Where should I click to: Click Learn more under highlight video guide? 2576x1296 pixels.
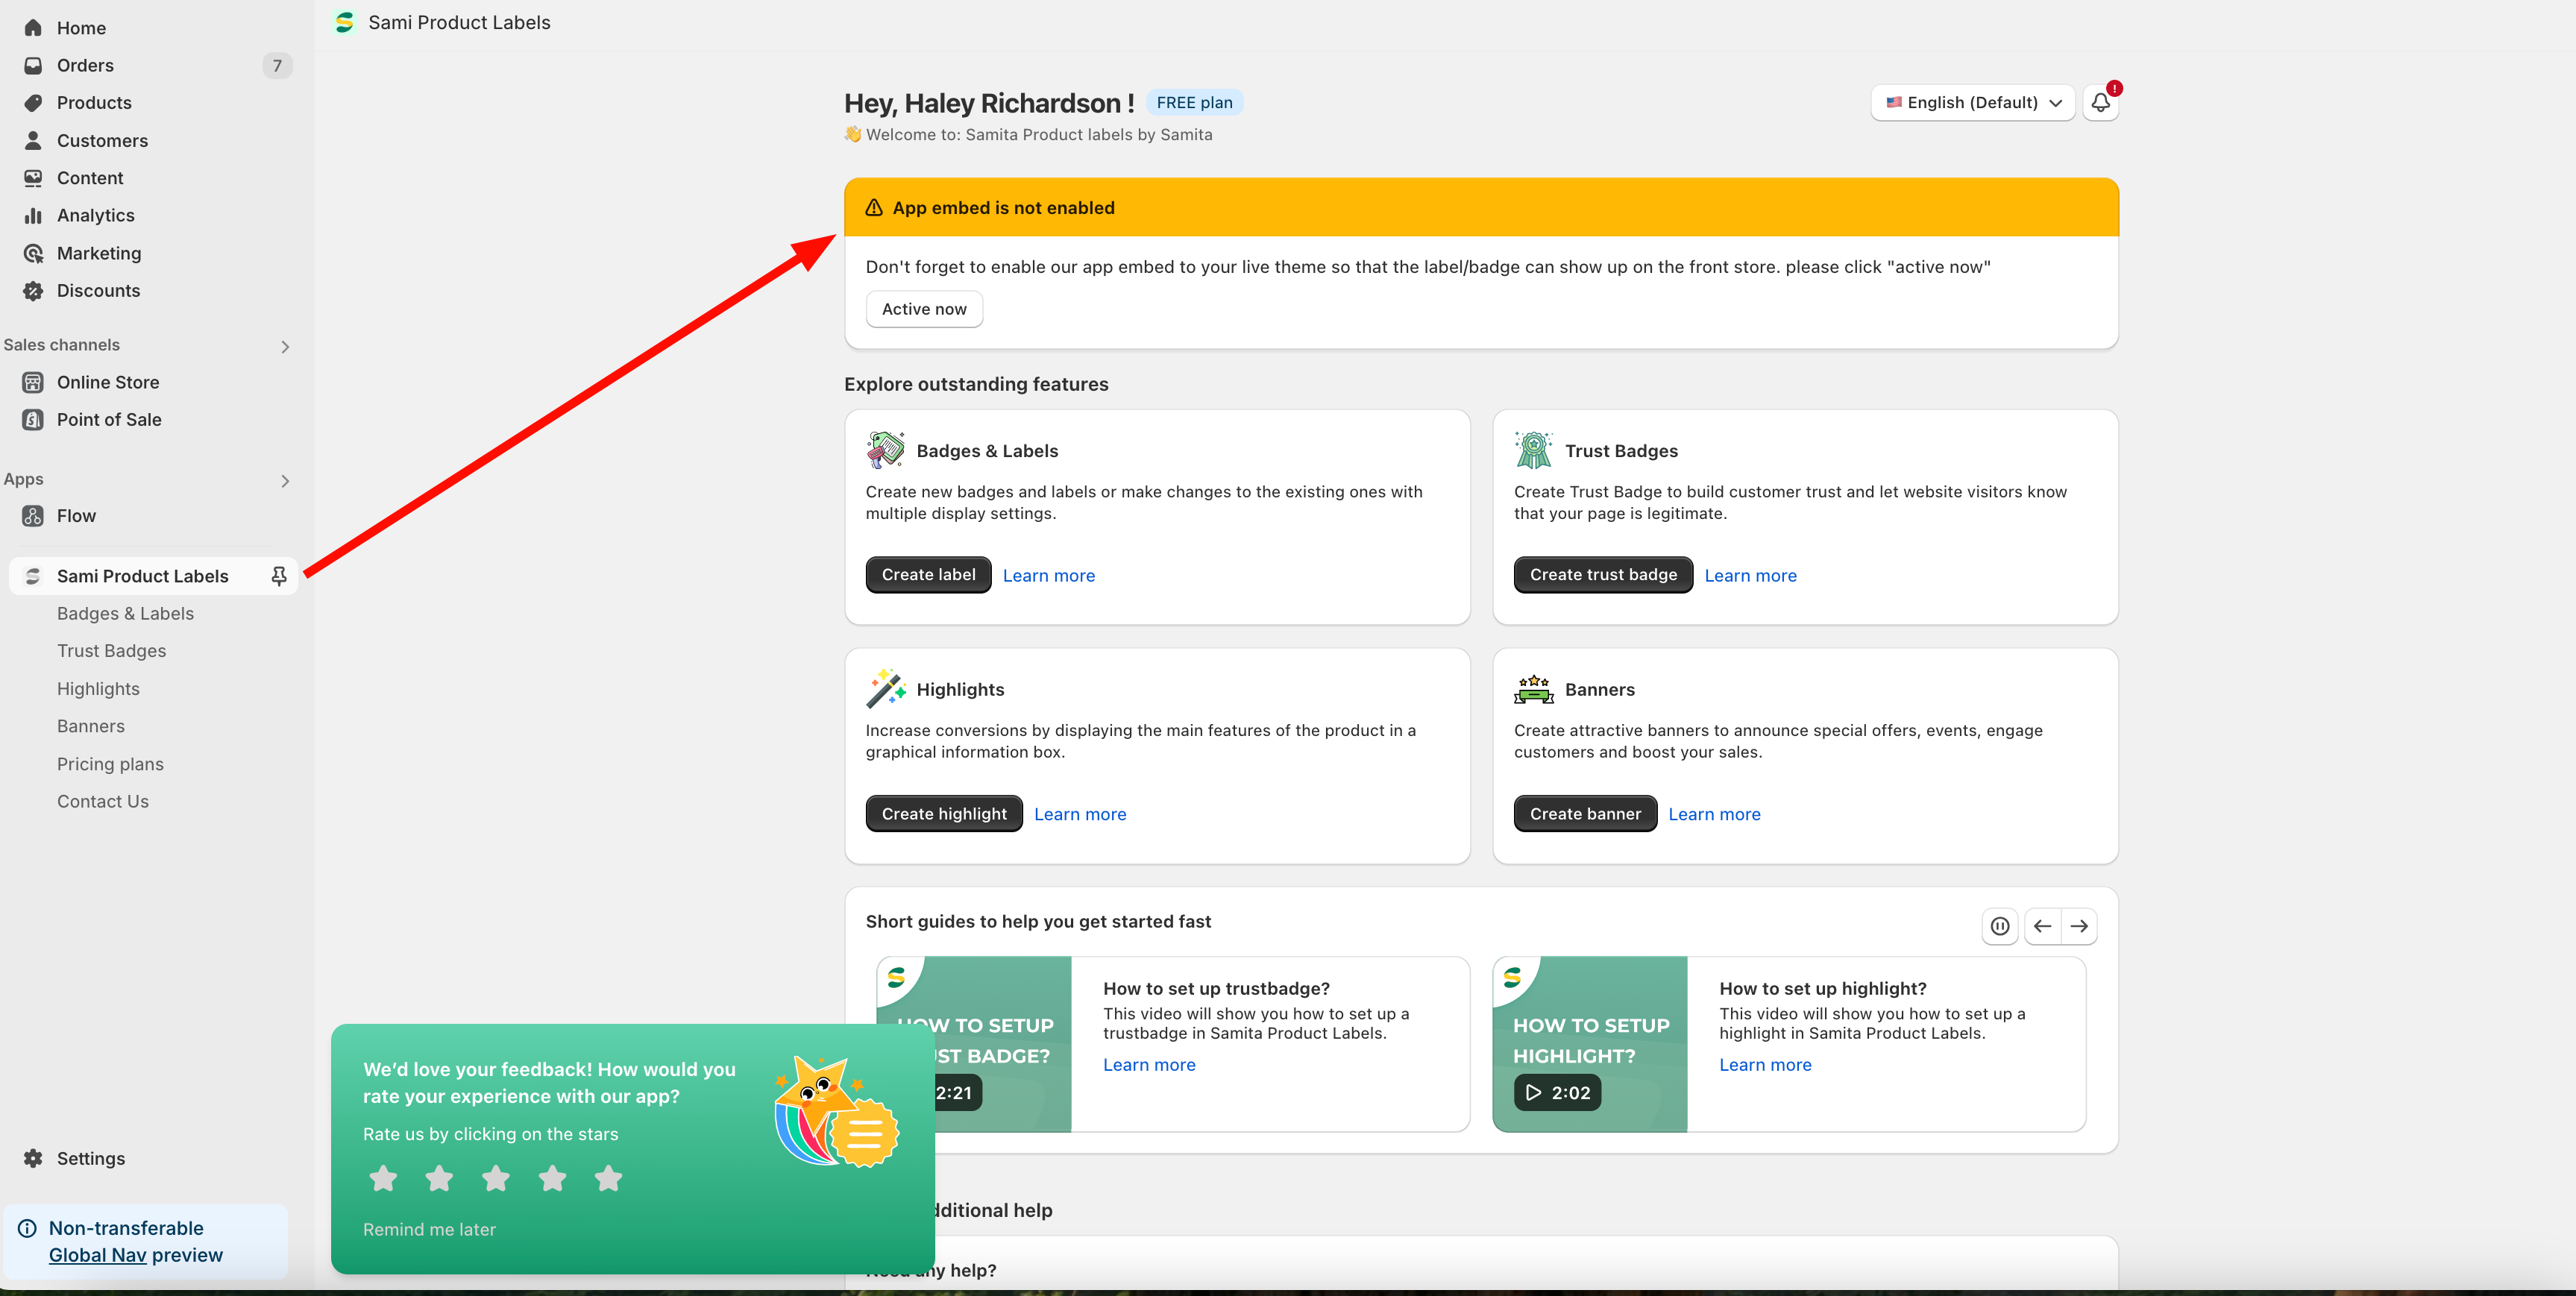(x=1765, y=1065)
